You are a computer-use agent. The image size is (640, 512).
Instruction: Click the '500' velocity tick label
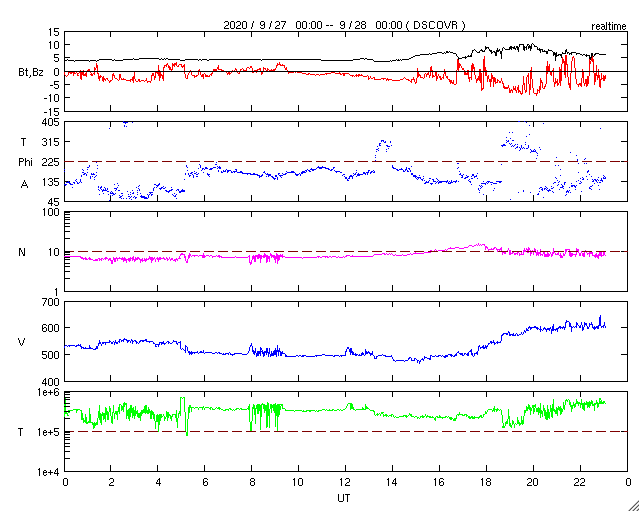pyautogui.click(x=52, y=355)
